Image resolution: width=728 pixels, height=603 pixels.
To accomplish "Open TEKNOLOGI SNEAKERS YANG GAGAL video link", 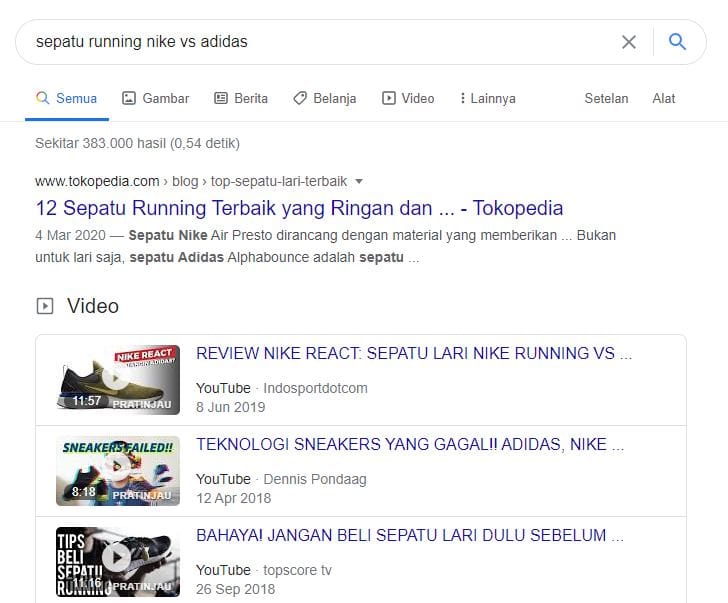I will pyautogui.click(x=410, y=444).
